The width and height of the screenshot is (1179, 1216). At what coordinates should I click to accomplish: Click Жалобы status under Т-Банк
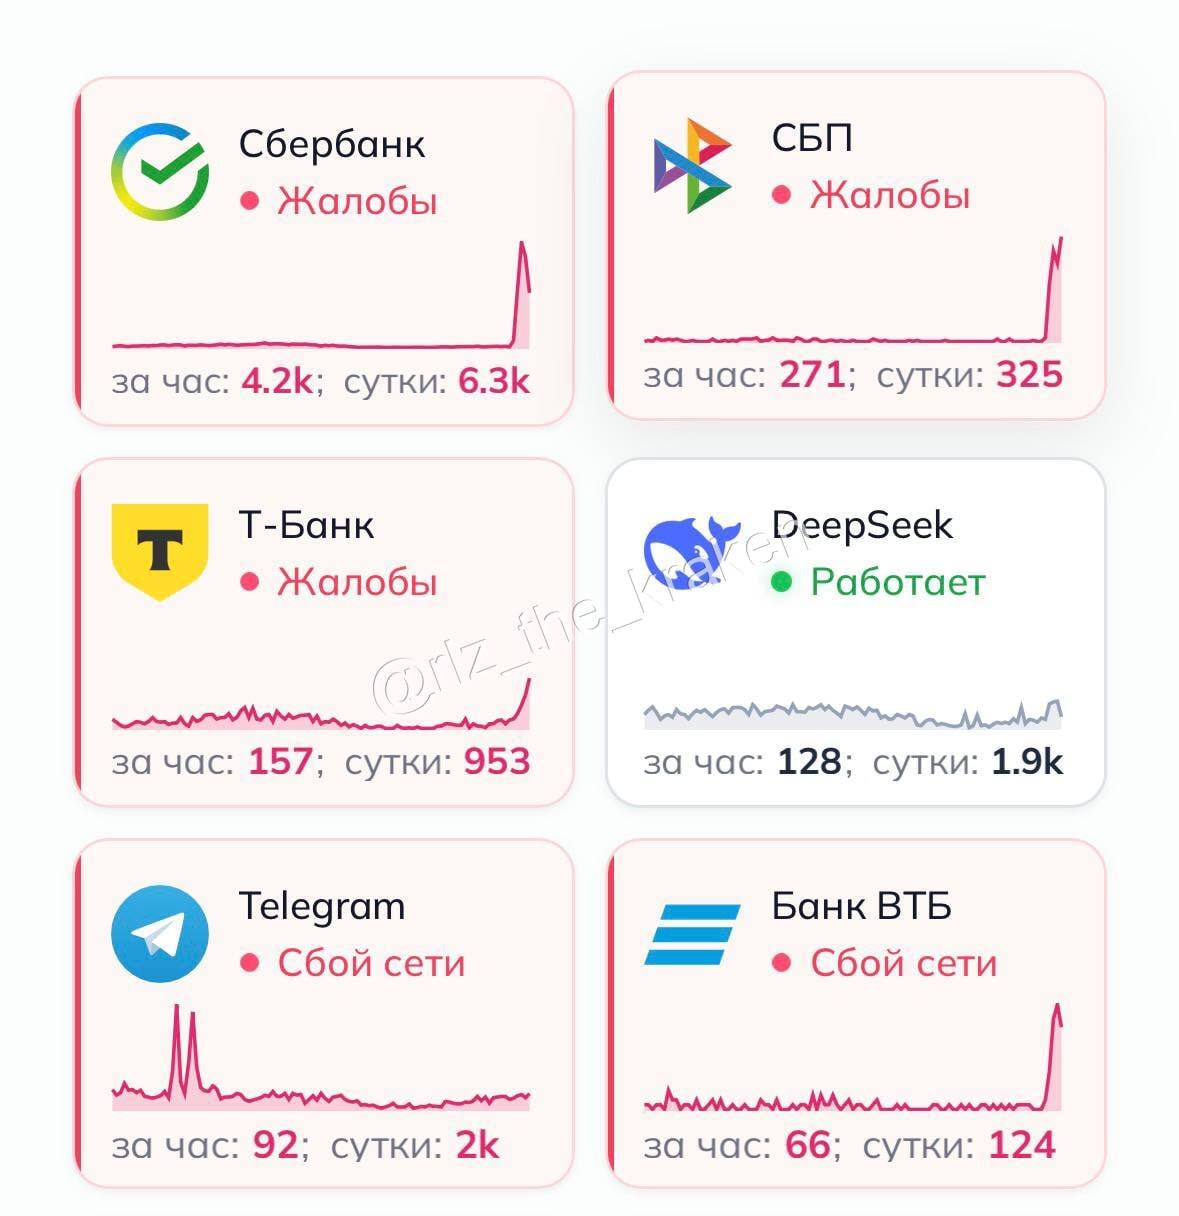[x=357, y=582]
